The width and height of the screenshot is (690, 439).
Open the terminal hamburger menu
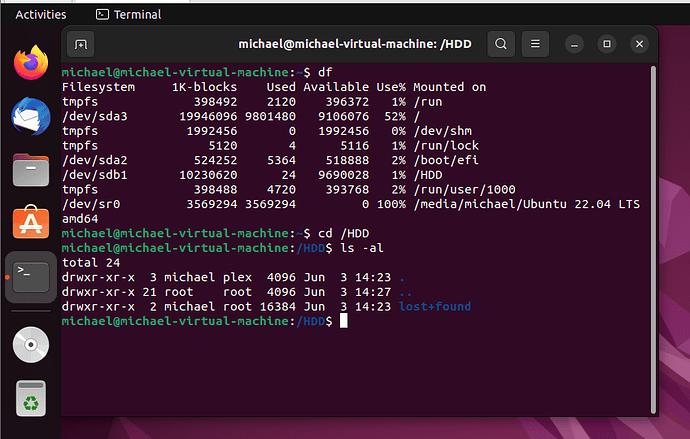coord(535,44)
